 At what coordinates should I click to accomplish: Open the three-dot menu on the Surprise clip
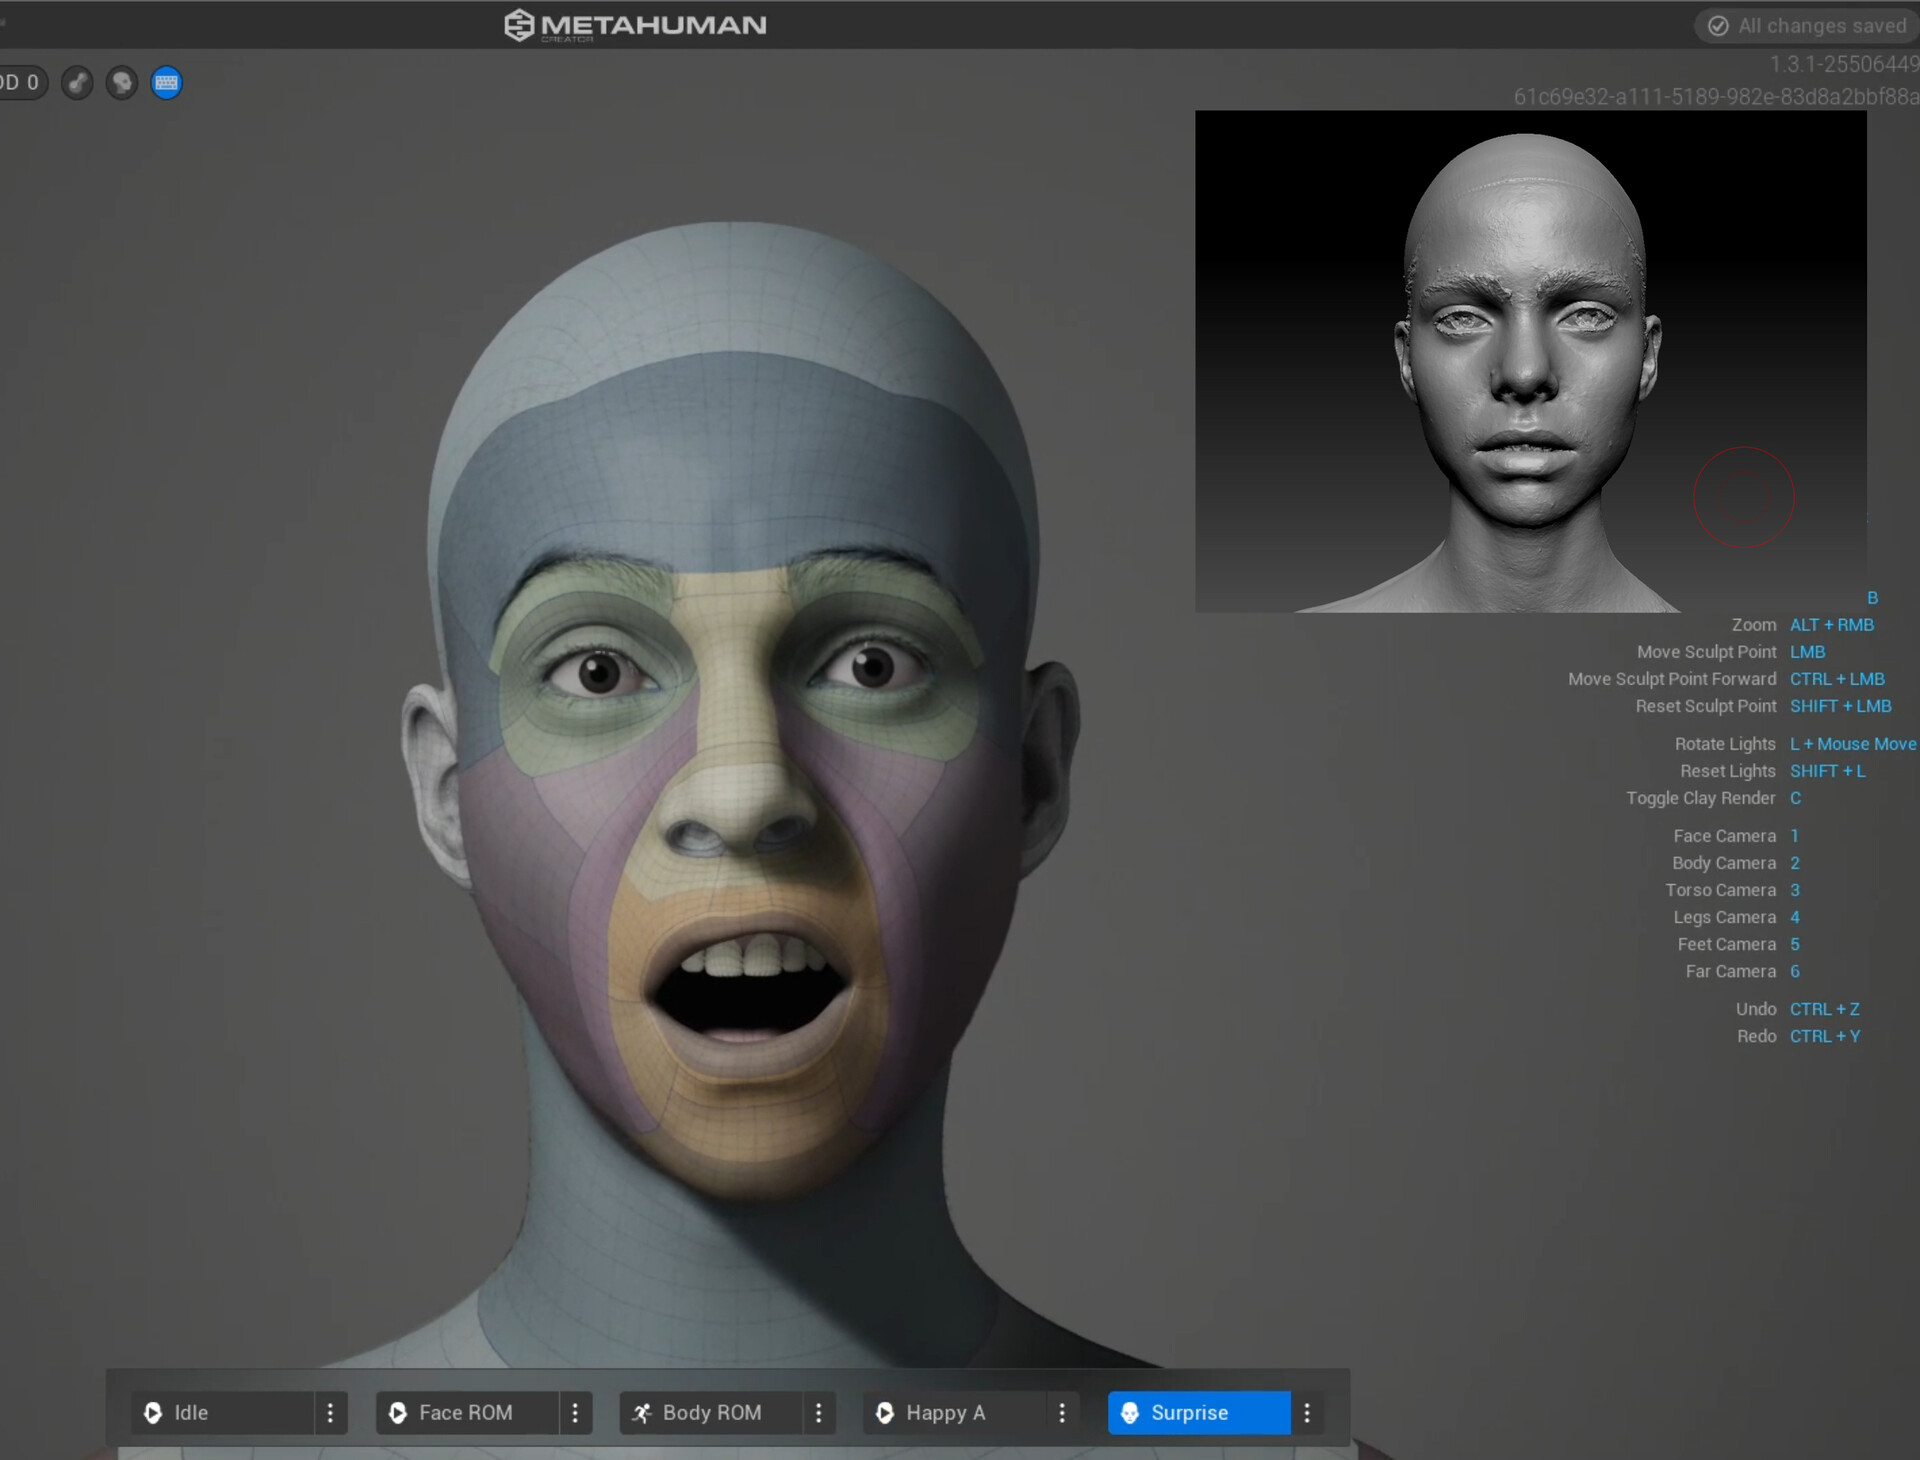point(1306,1413)
